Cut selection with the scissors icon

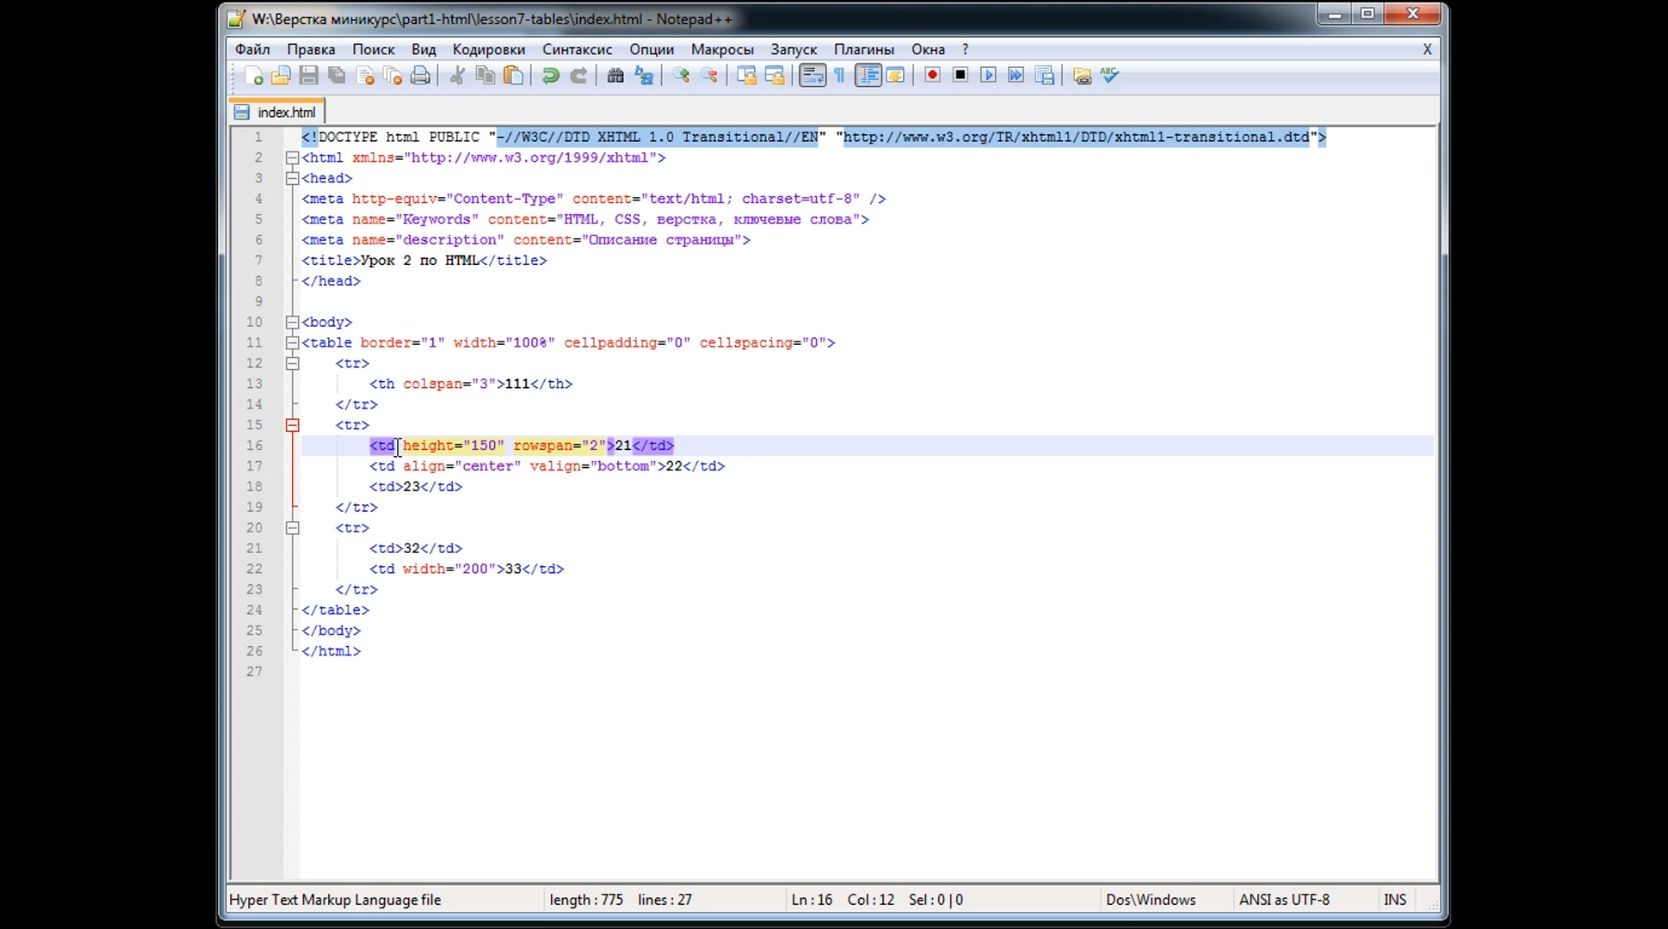(x=457, y=76)
